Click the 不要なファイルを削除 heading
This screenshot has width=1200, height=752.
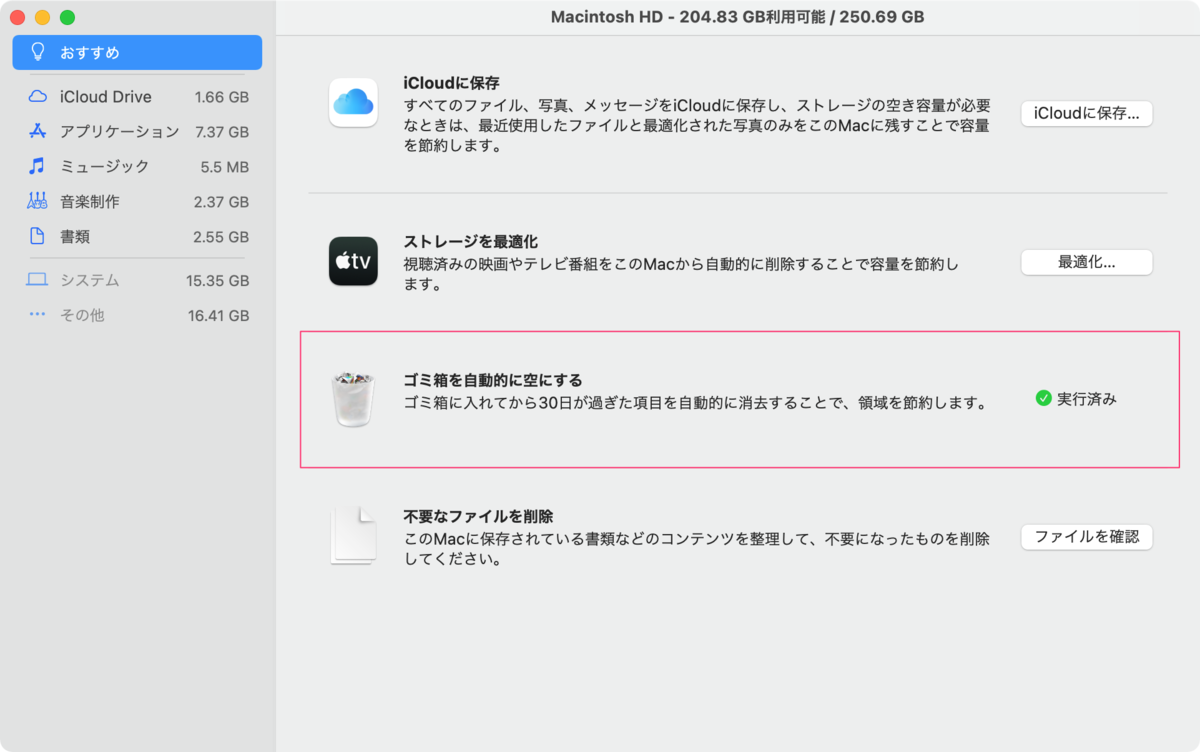pyautogui.click(x=478, y=516)
